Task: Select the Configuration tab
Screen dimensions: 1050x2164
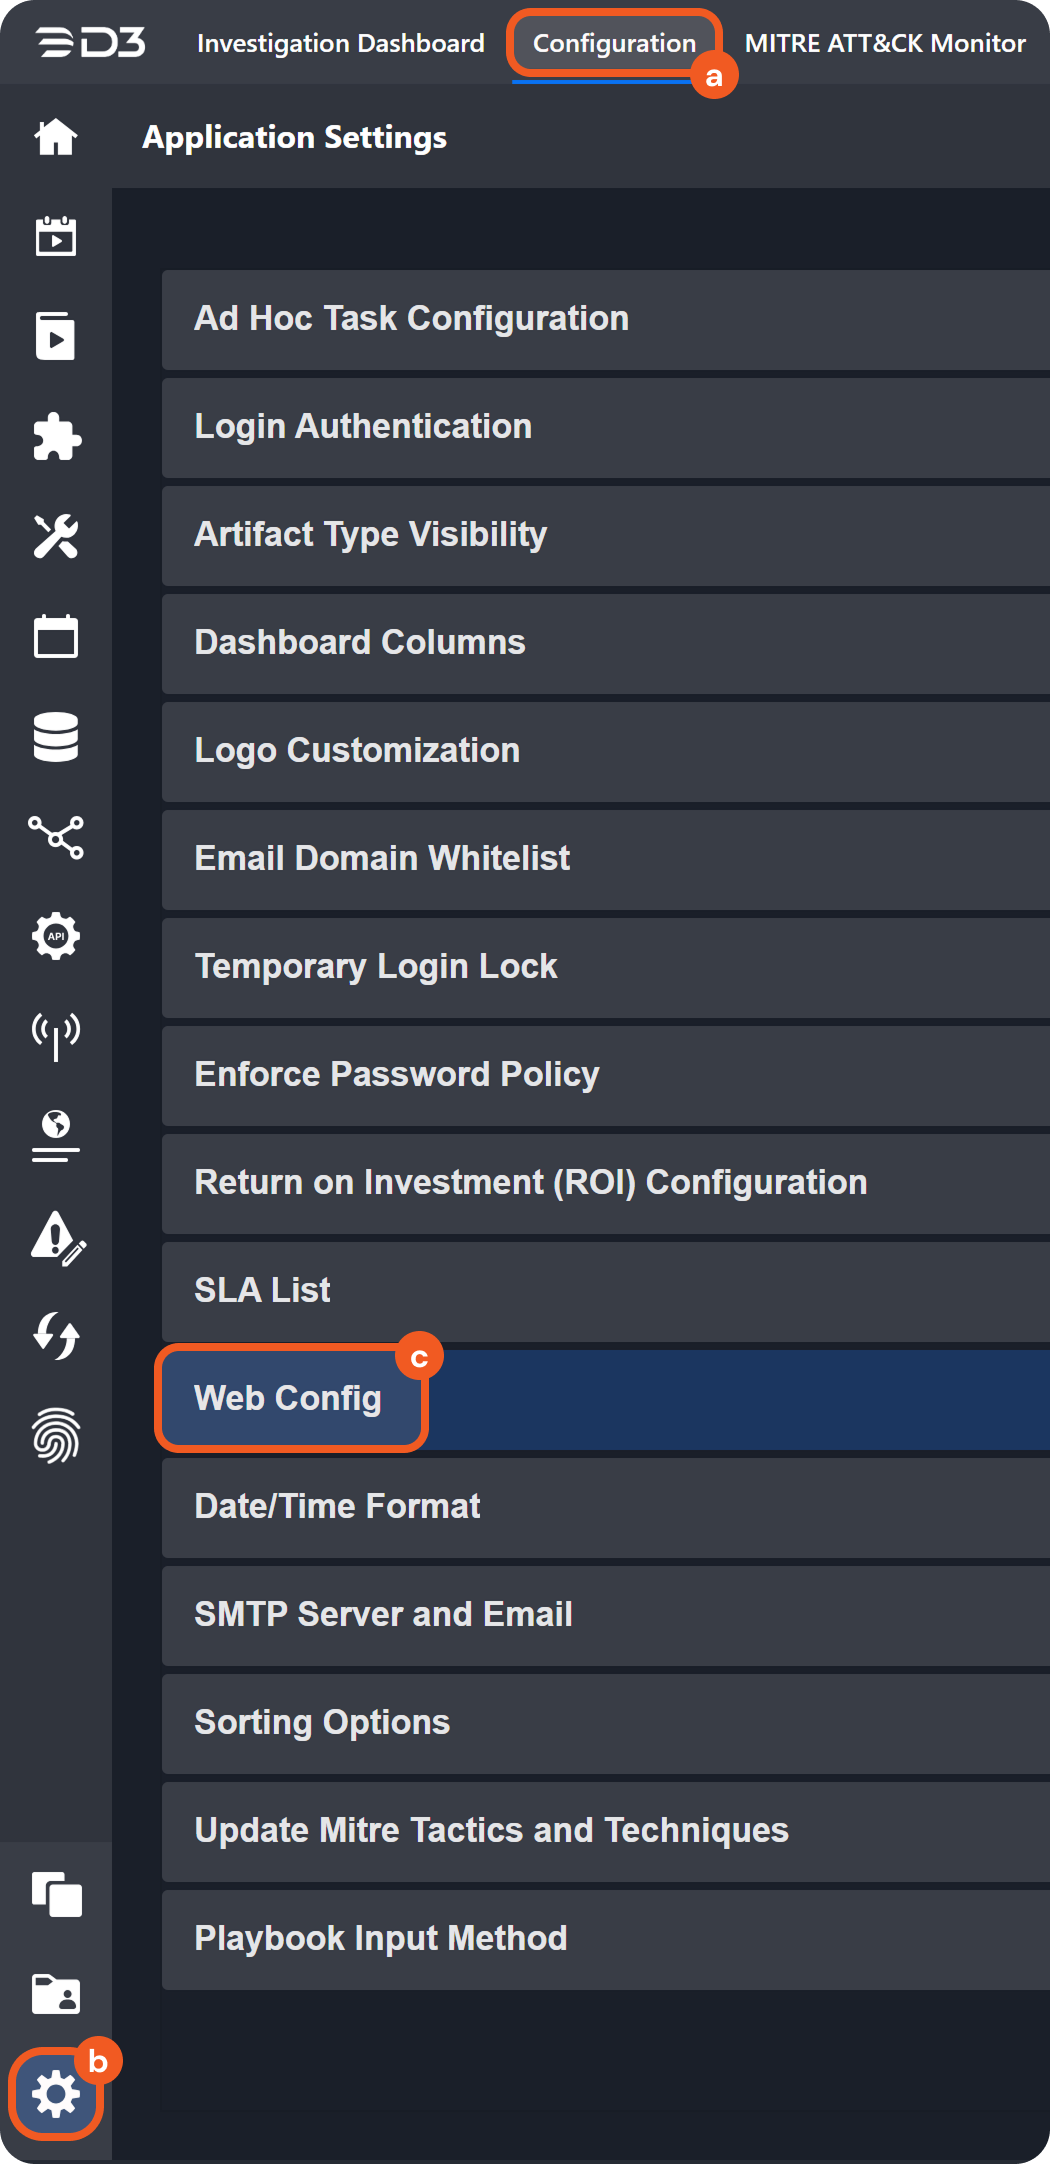Action: pyautogui.click(x=614, y=43)
